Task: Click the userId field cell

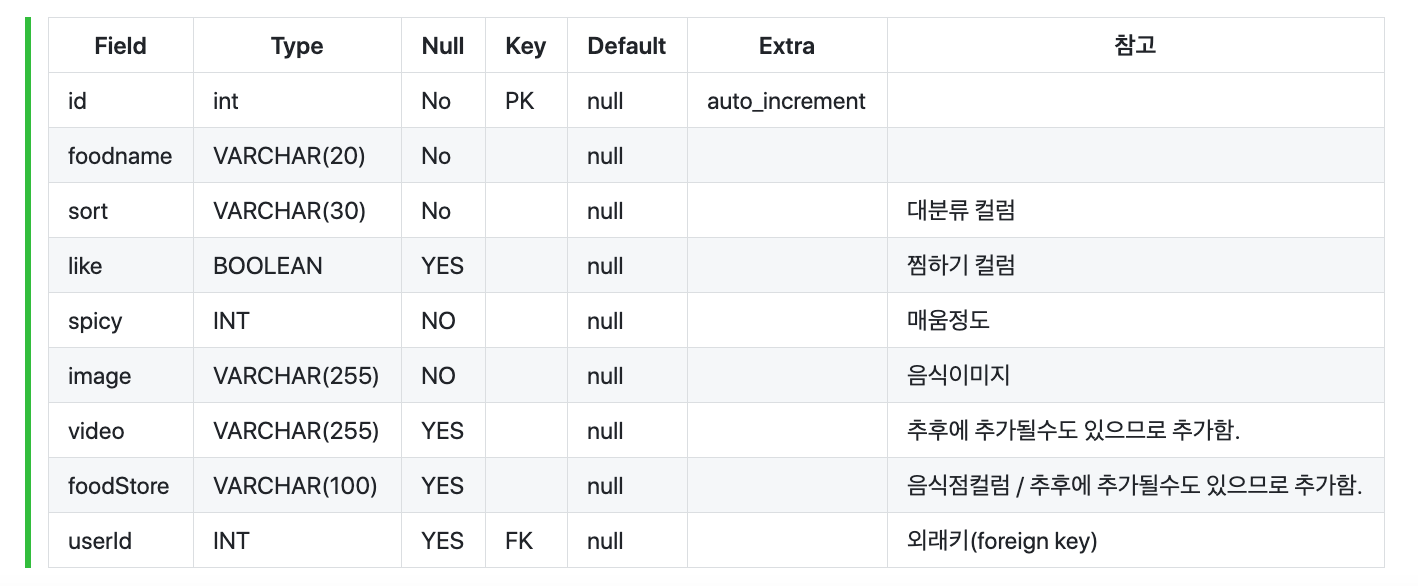Action: pyautogui.click(x=121, y=541)
